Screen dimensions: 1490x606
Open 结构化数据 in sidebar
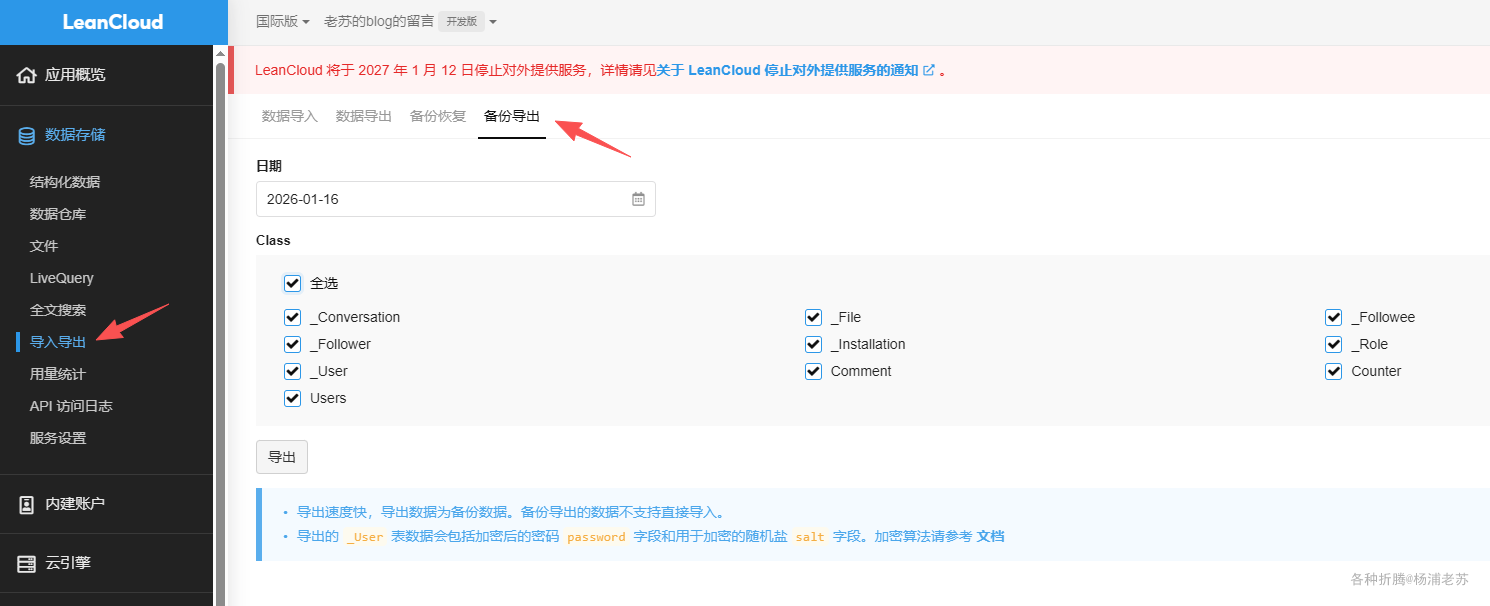point(65,182)
